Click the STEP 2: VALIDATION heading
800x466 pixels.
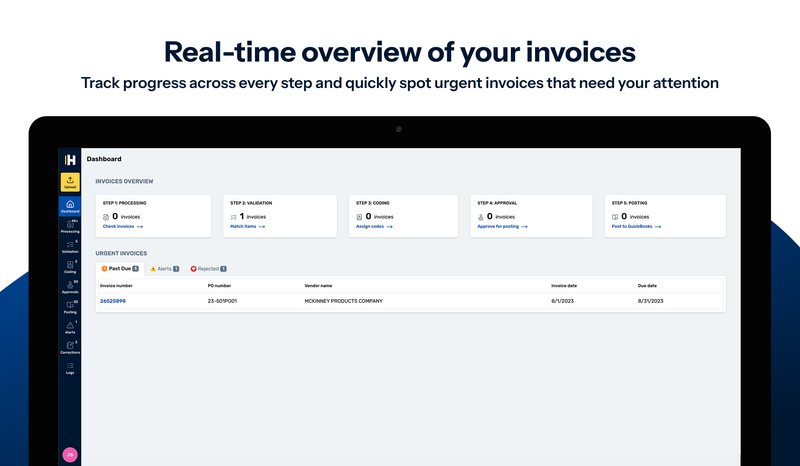[x=251, y=203]
